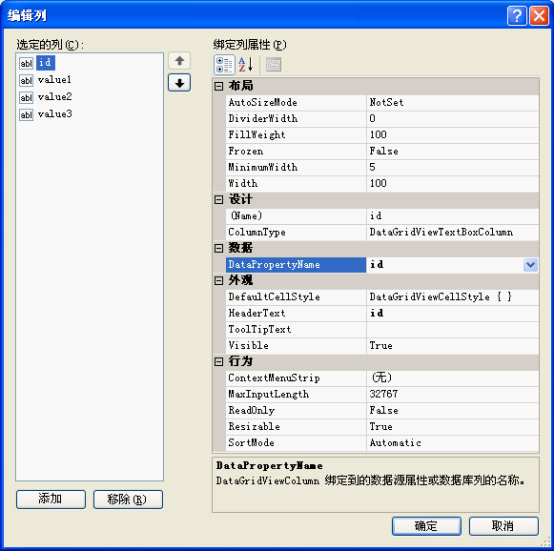Collapse the 外观 category
The width and height of the screenshot is (554, 551).
click(x=219, y=281)
